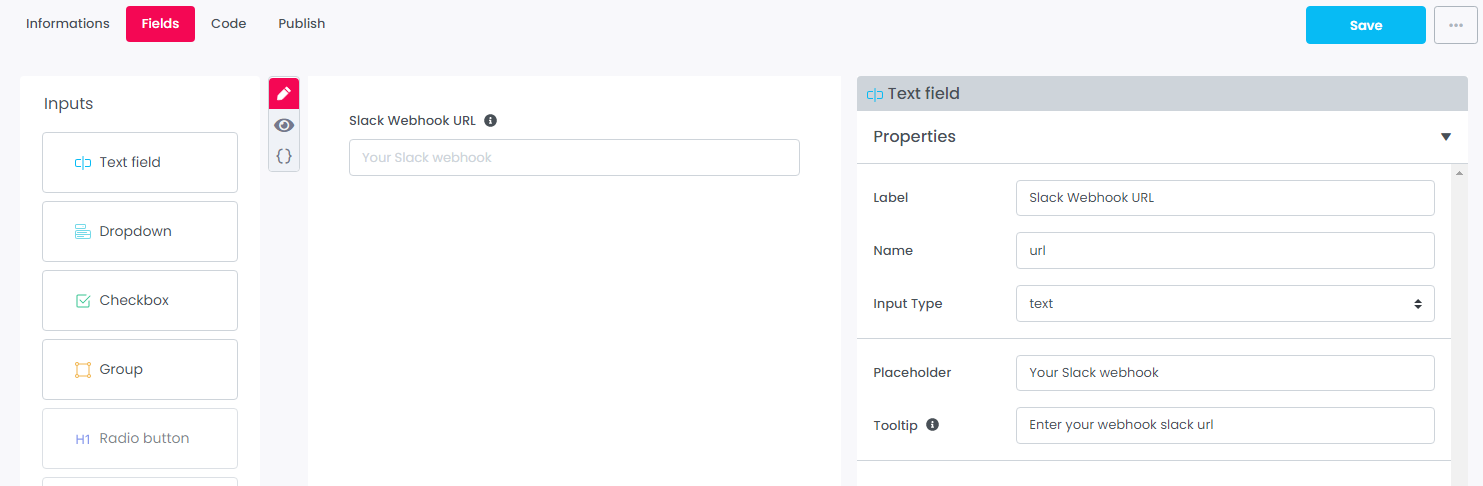Edit the Placeholder property field
The height and width of the screenshot is (486, 1483).
(x=1224, y=373)
